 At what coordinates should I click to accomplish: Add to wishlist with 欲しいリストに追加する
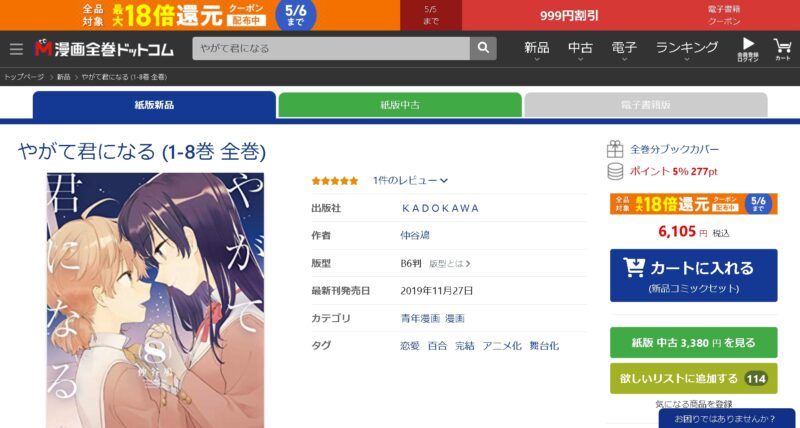693,379
